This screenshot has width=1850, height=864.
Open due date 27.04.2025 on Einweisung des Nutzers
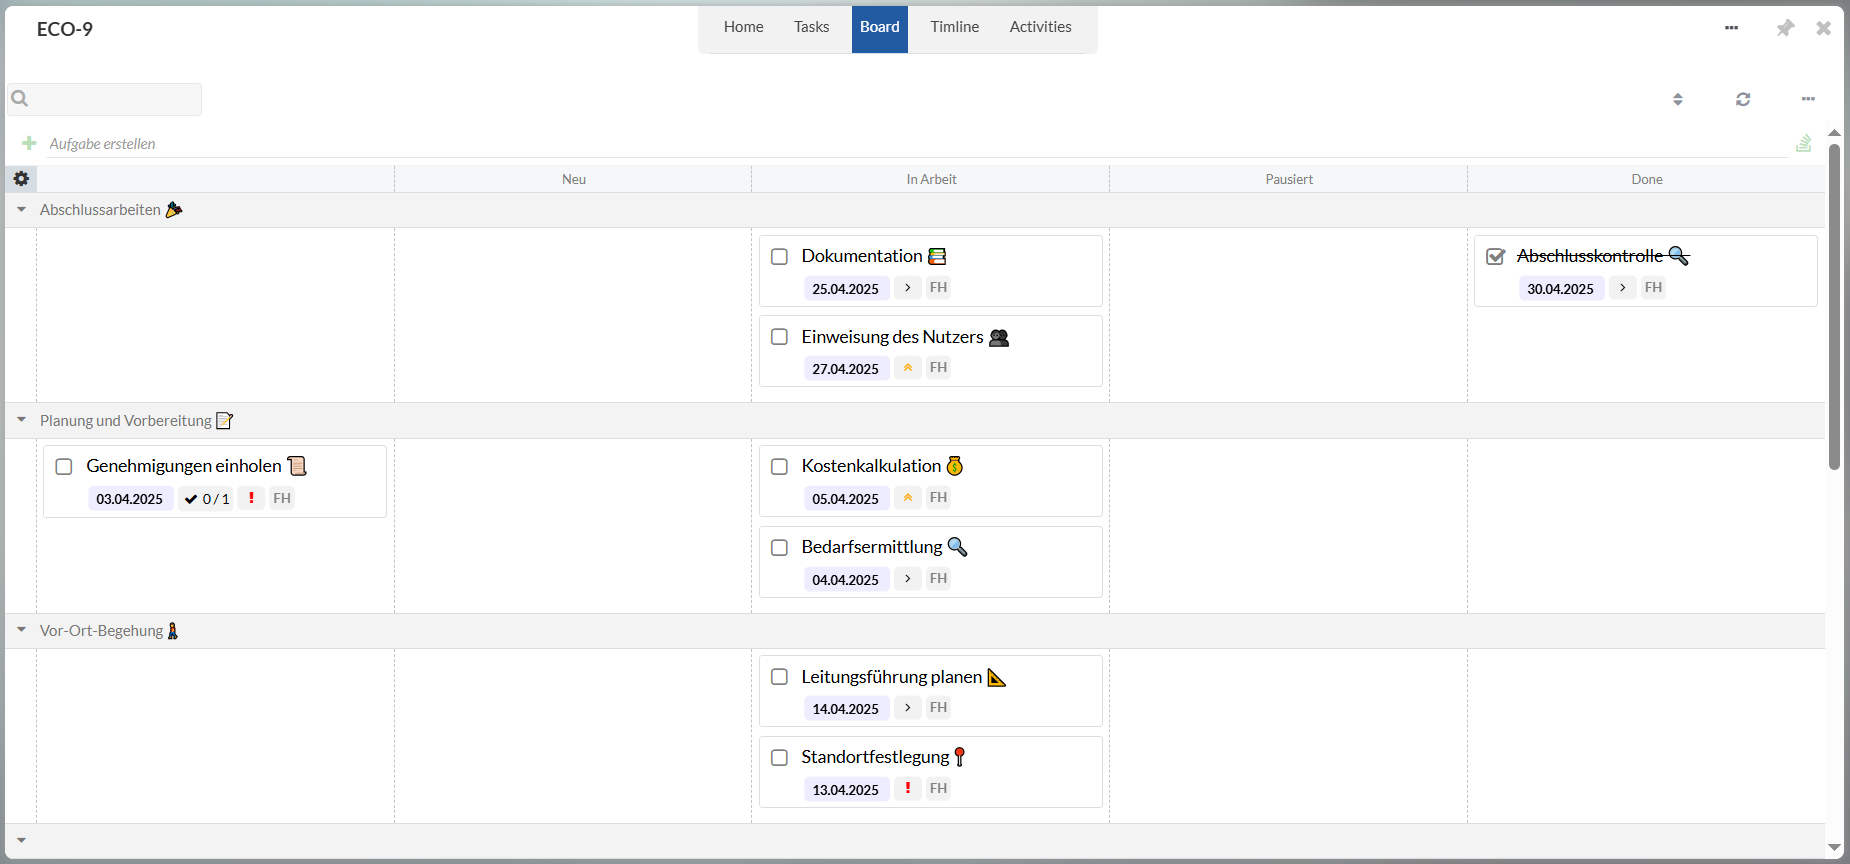(845, 369)
